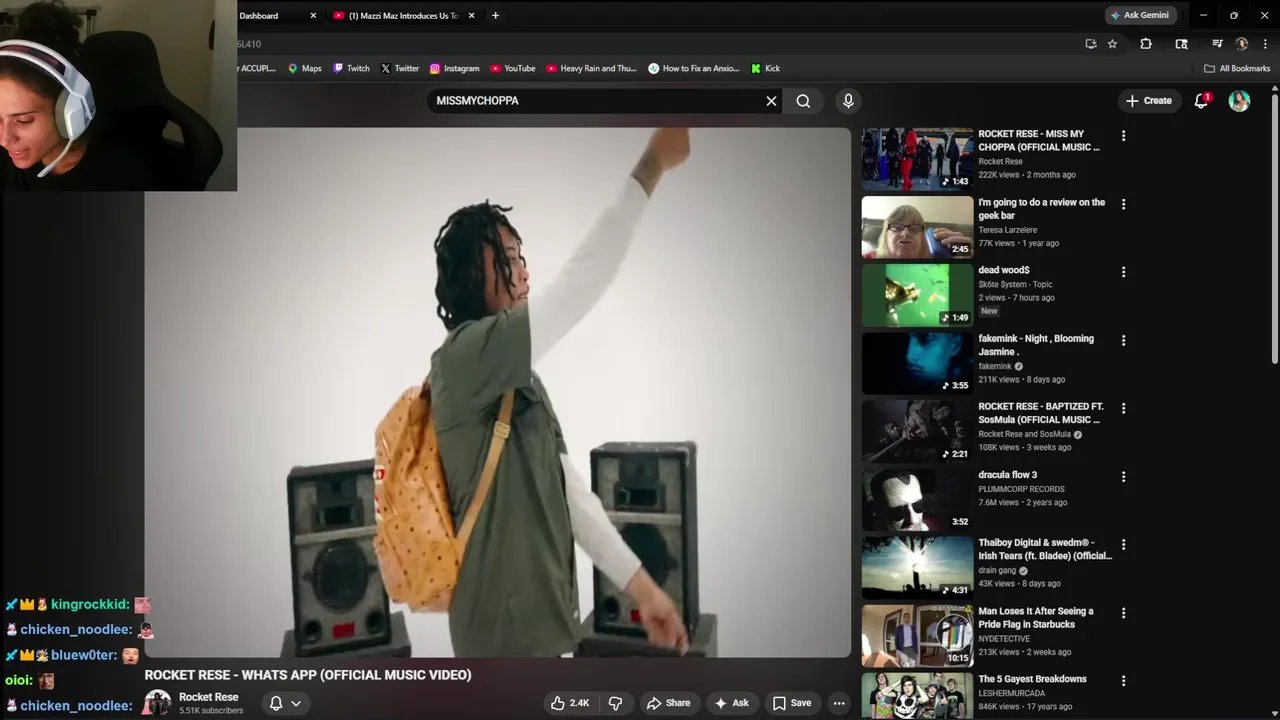The height and width of the screenshot is (720, 1280).
Task: Click the Ask Gemini button
Action: (x=1139, y=15)
